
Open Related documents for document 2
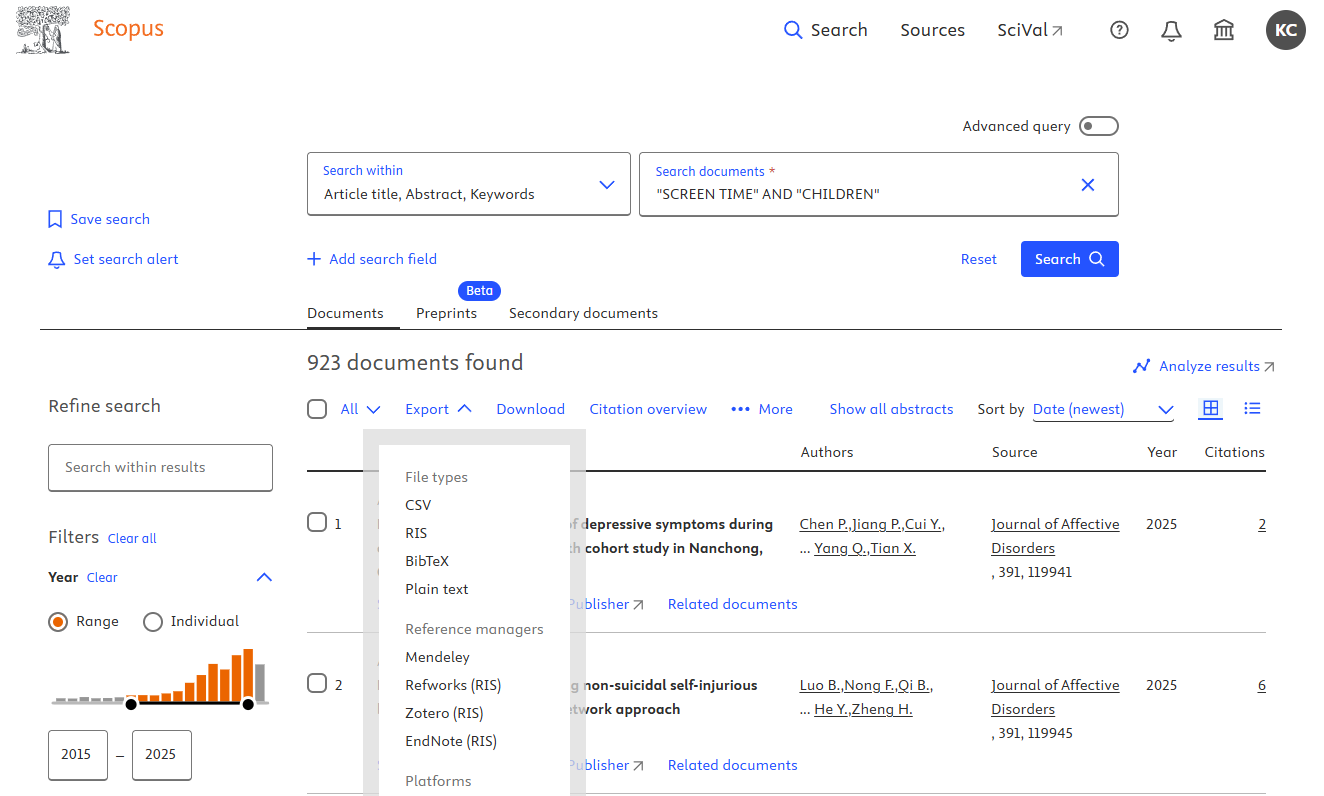point(732,765)
